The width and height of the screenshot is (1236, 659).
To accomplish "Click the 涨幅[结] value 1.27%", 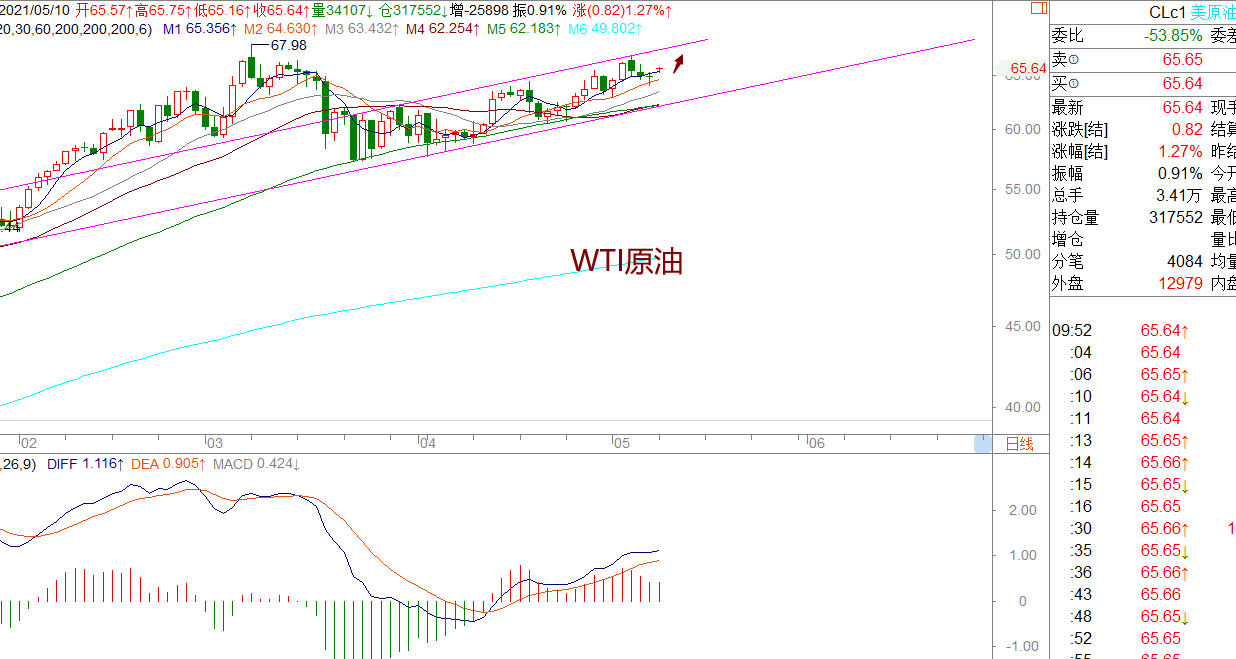I will coord(1180,152).
